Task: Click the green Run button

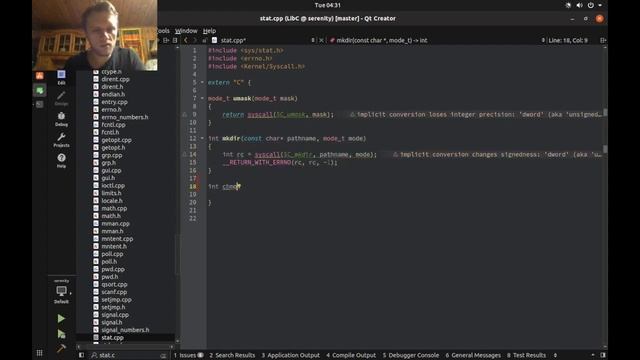Action: point(61,318)
